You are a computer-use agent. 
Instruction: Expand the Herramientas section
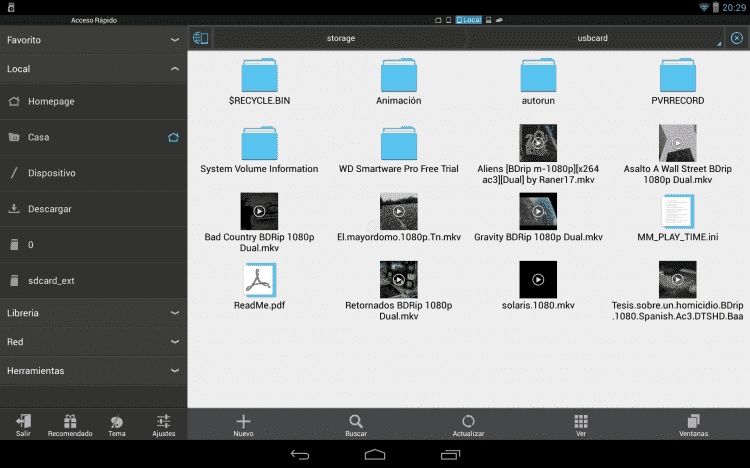click(x=93, y=371)
